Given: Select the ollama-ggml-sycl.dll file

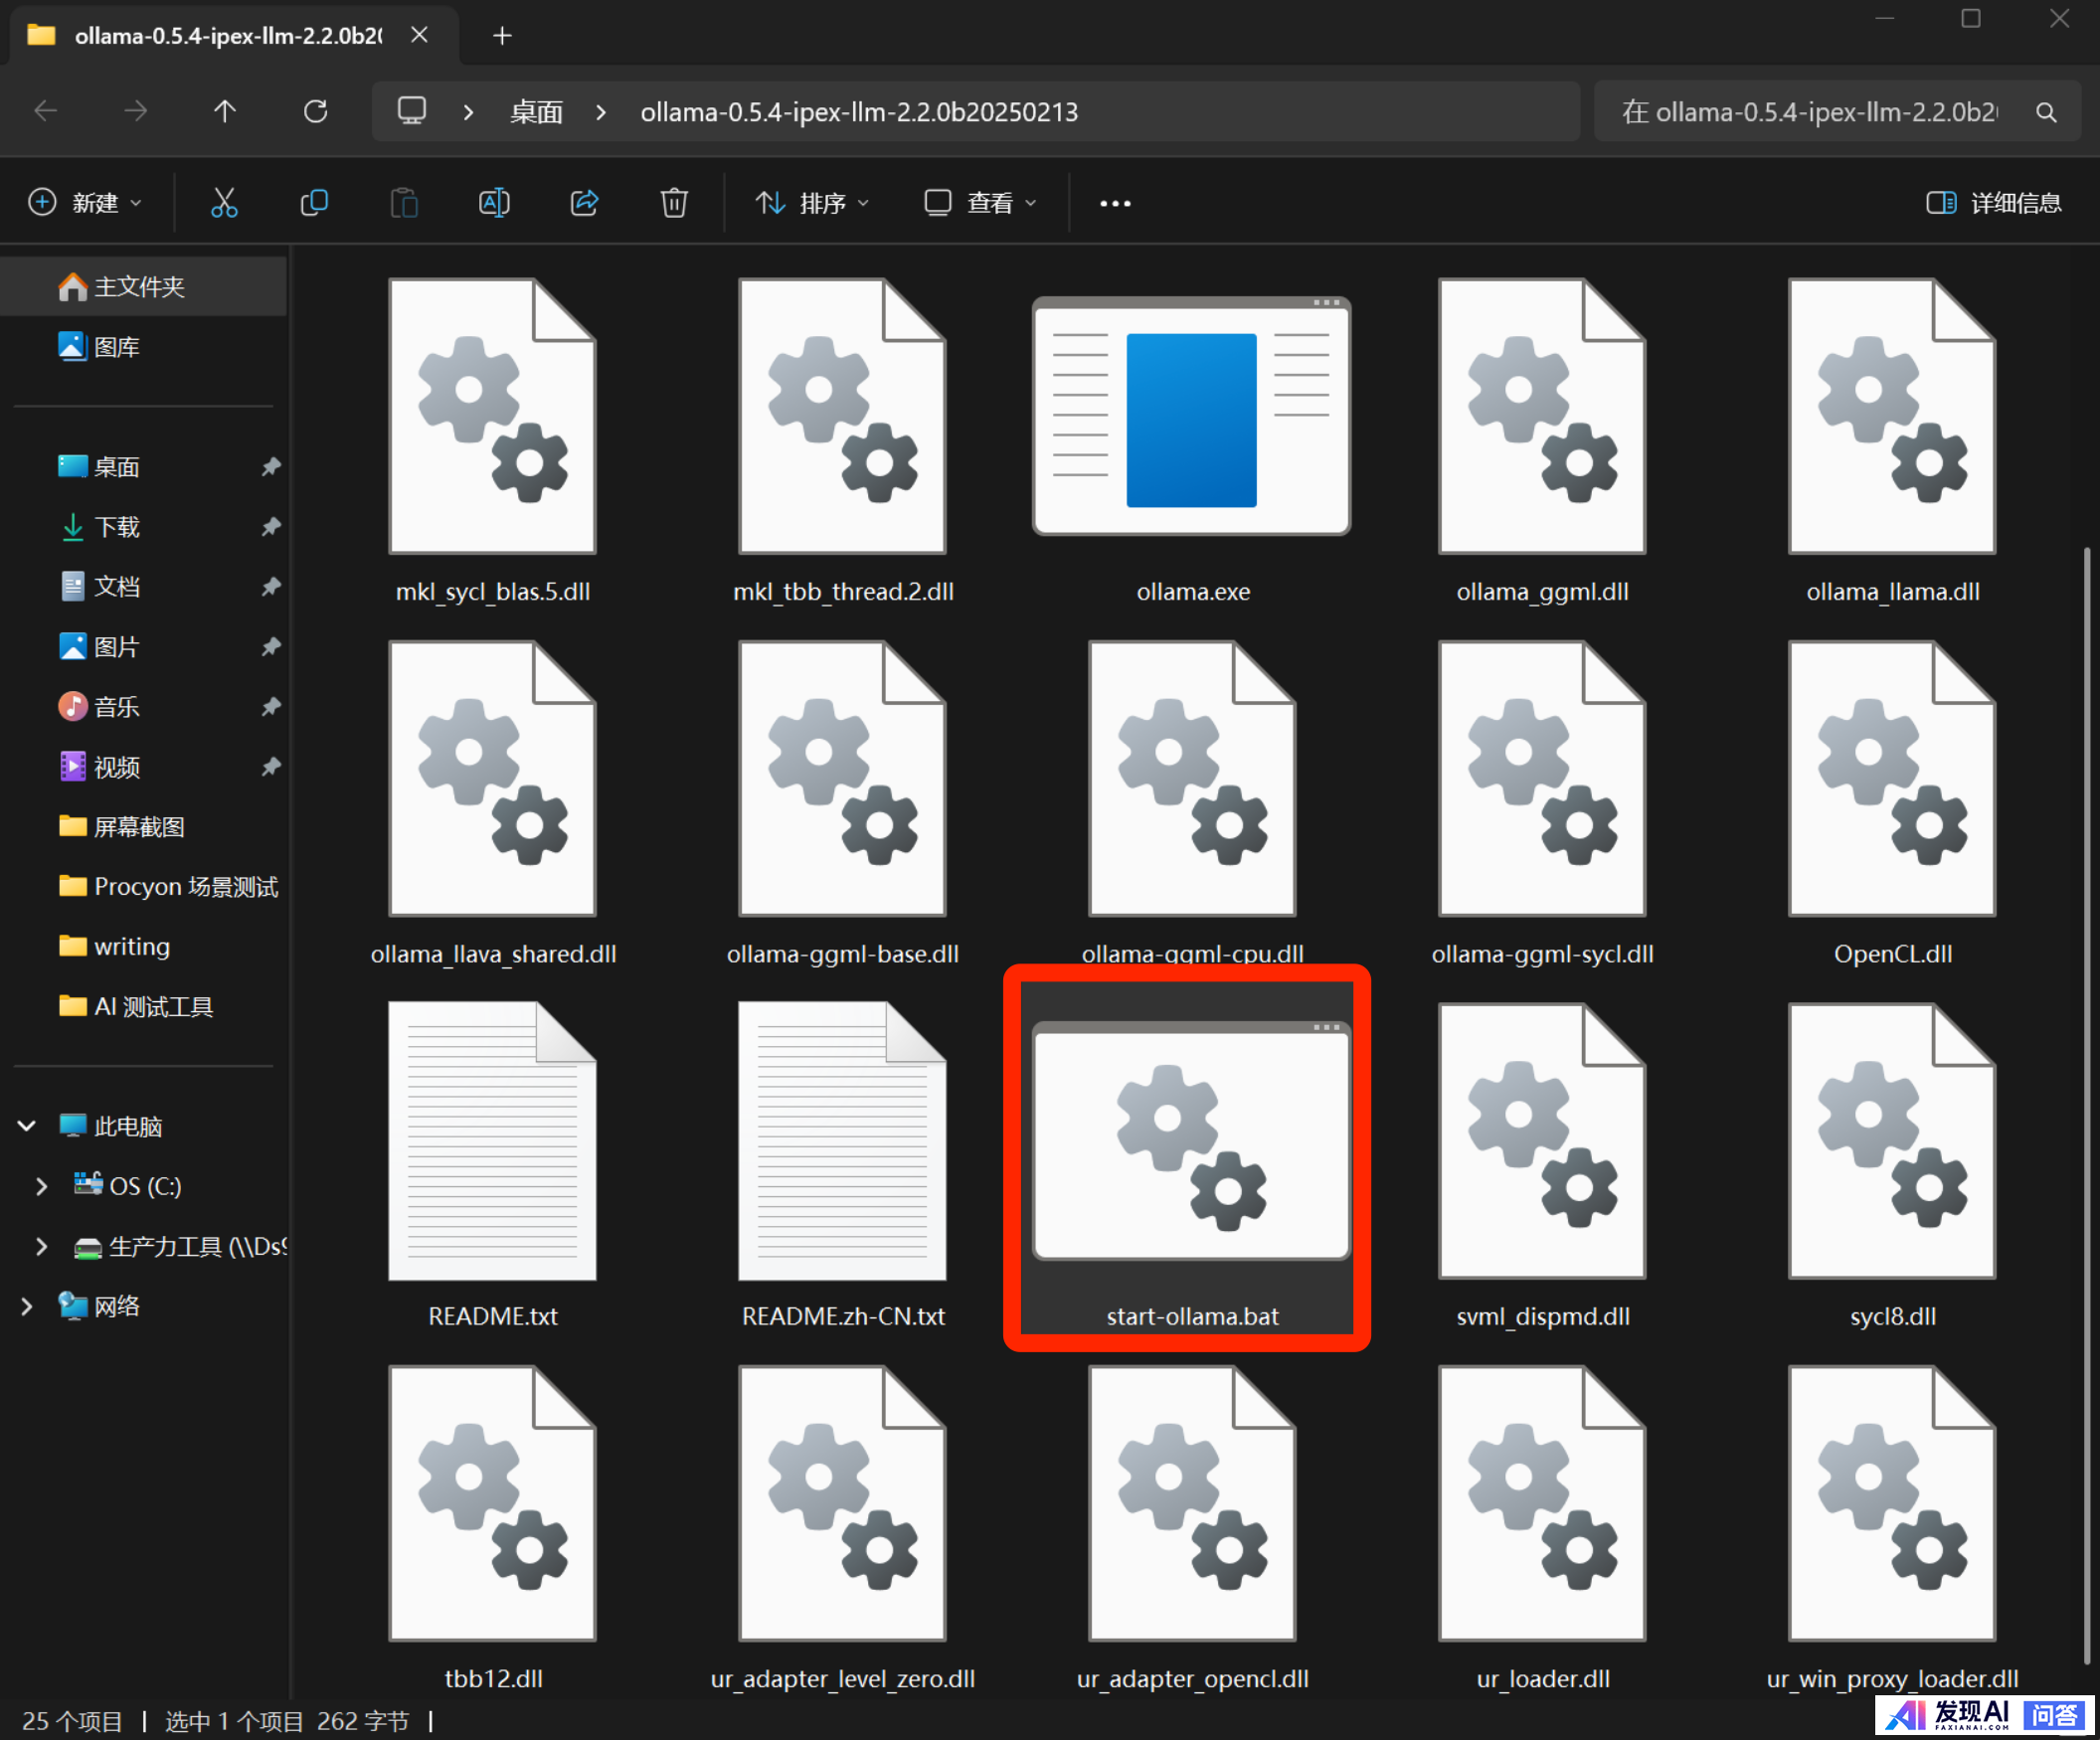Looking at the screenshot, I should [x=1543, y=804].
